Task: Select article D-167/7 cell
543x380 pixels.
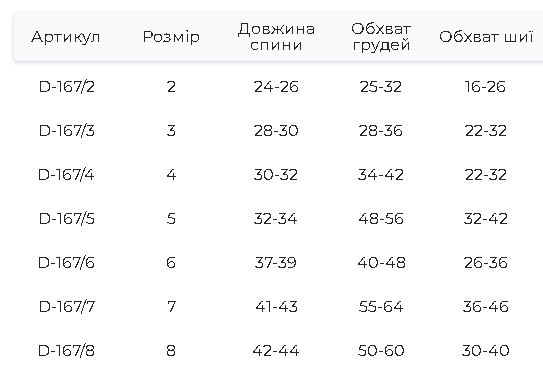Action: coord(66,307)
